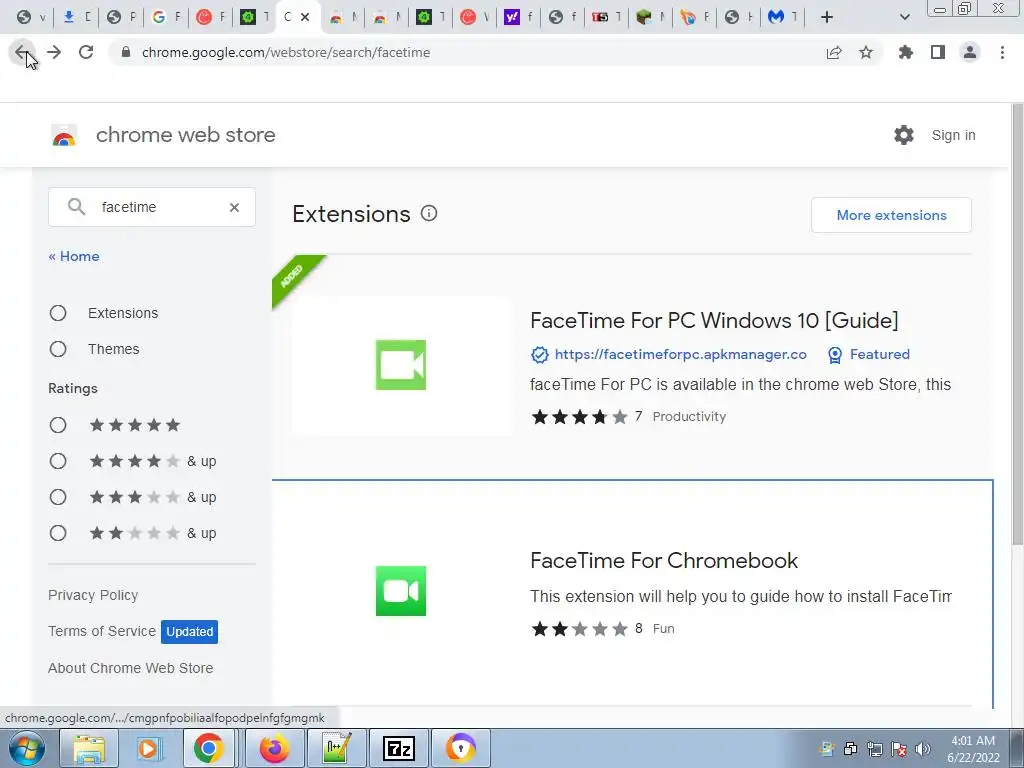Open the web store settings gear
This screenshot has height=768, width=1024.
coord(904,135)
